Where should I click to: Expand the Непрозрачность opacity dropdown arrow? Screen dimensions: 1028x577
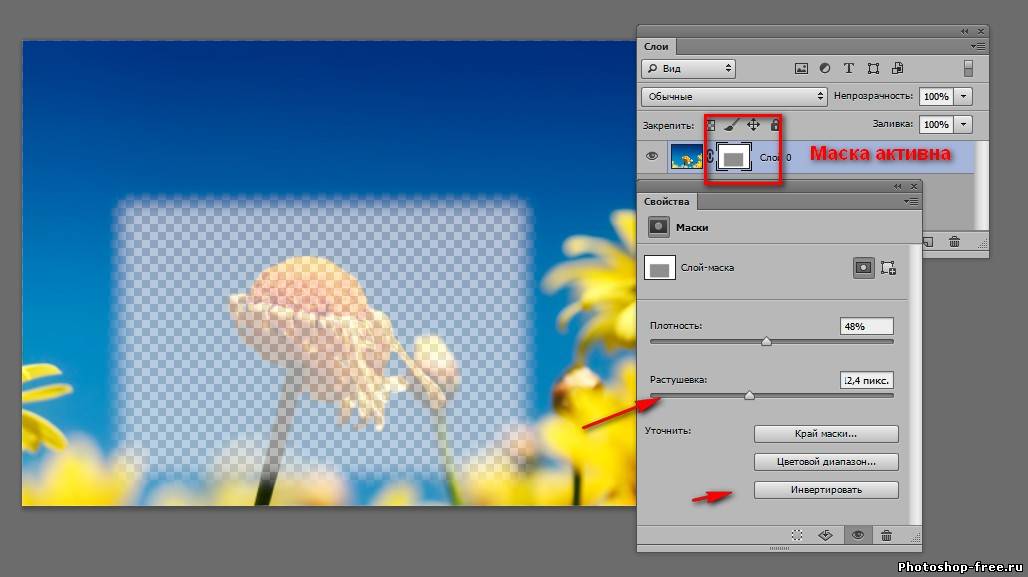[x=964, y=97]
